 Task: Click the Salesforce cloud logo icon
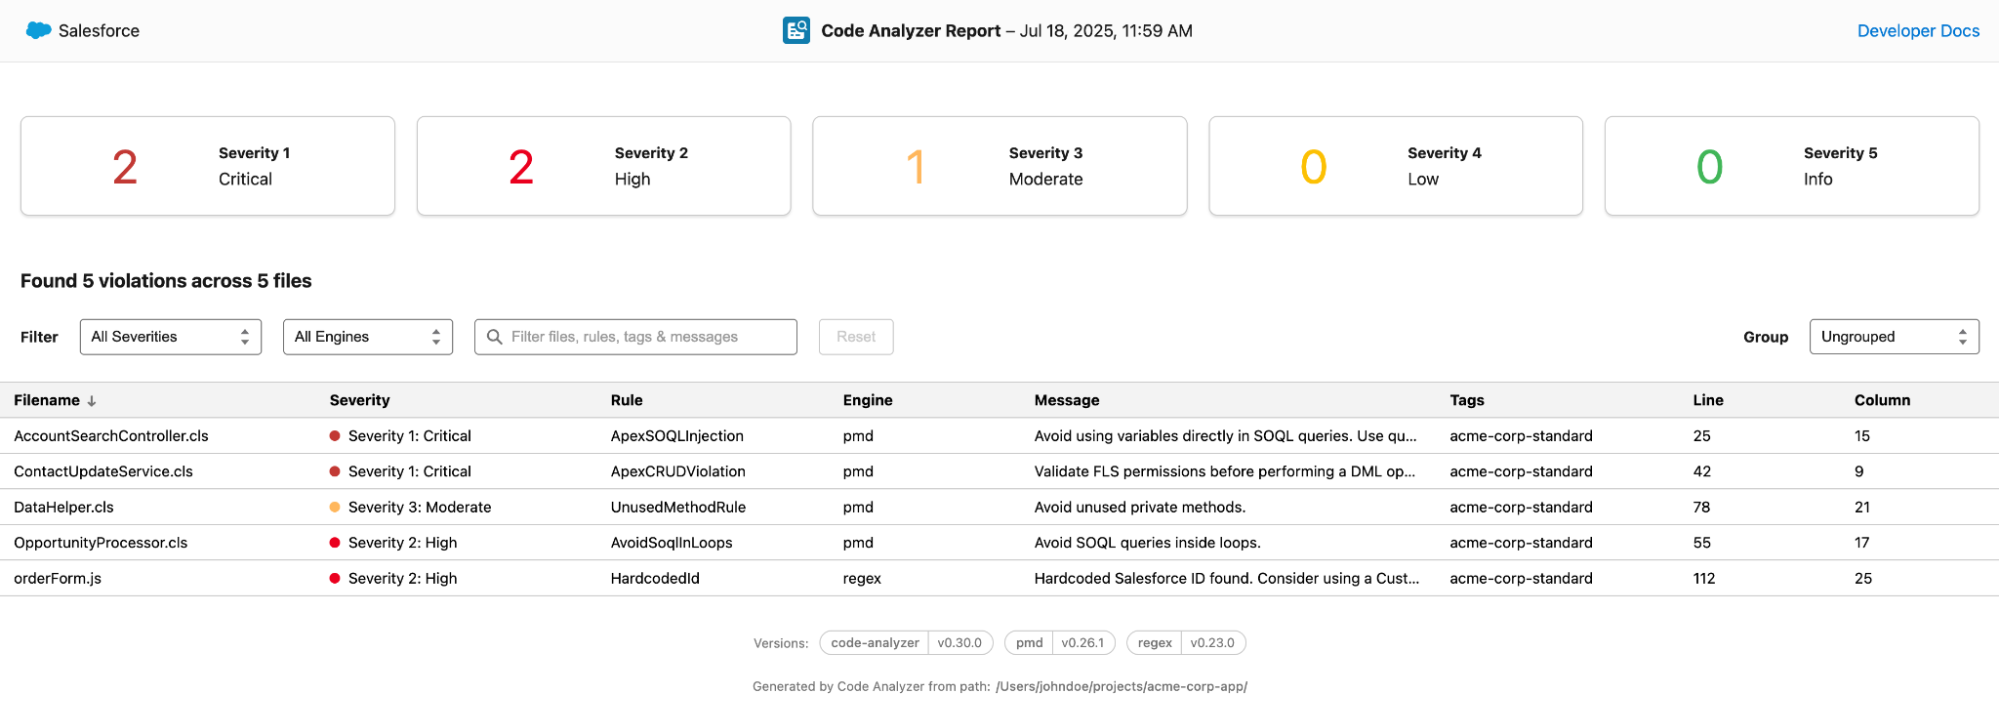pos(38,31)
